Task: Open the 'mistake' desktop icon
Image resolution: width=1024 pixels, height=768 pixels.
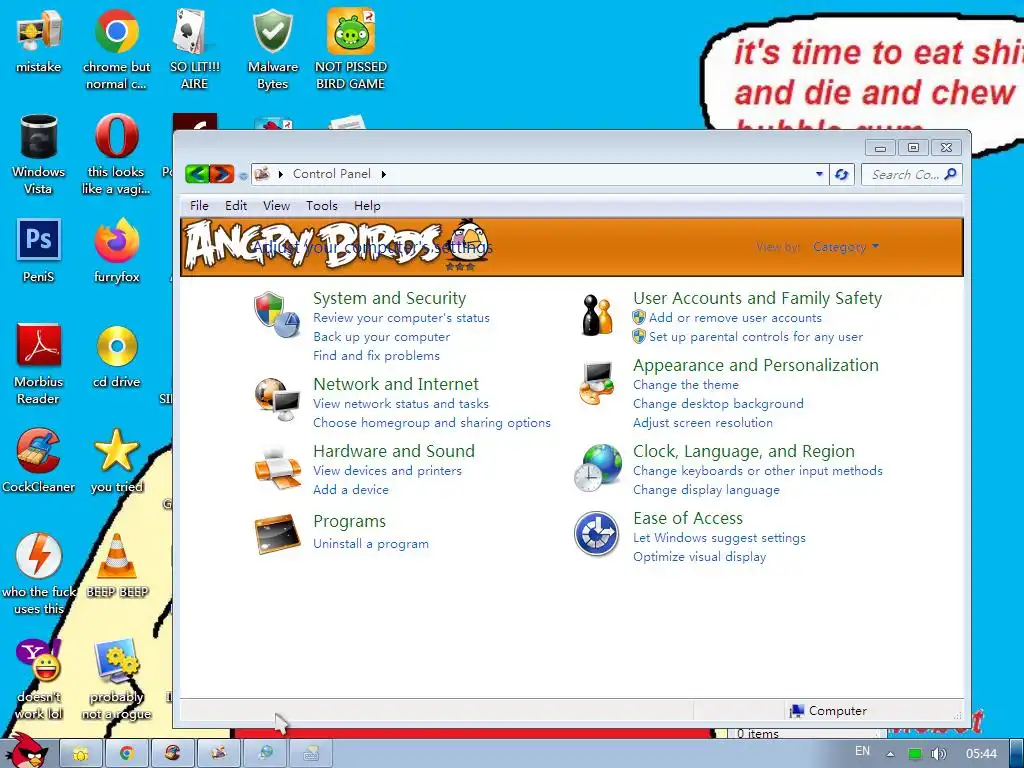Action: 39,31
